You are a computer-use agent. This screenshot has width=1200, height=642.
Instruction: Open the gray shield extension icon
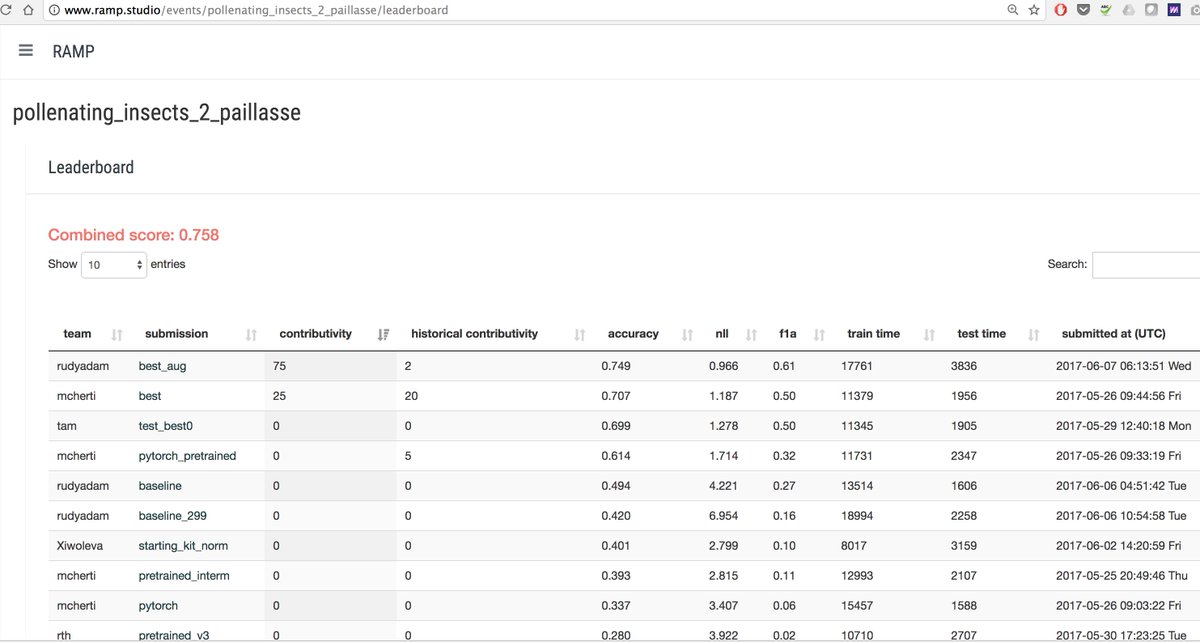(1151, 10)
